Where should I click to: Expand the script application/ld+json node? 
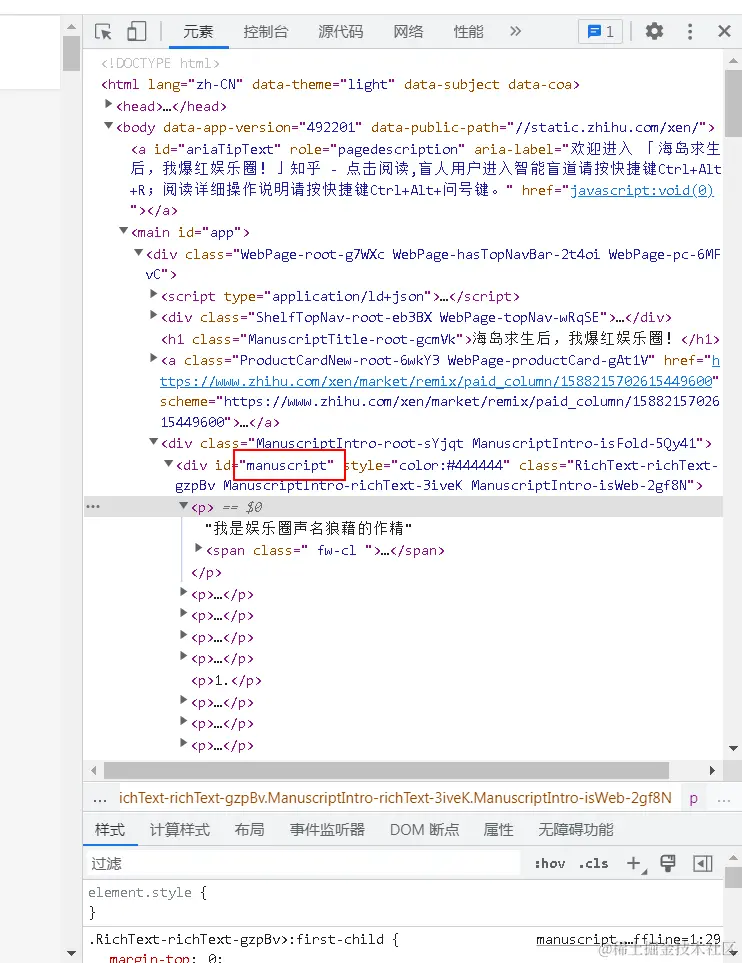[154, 295]
